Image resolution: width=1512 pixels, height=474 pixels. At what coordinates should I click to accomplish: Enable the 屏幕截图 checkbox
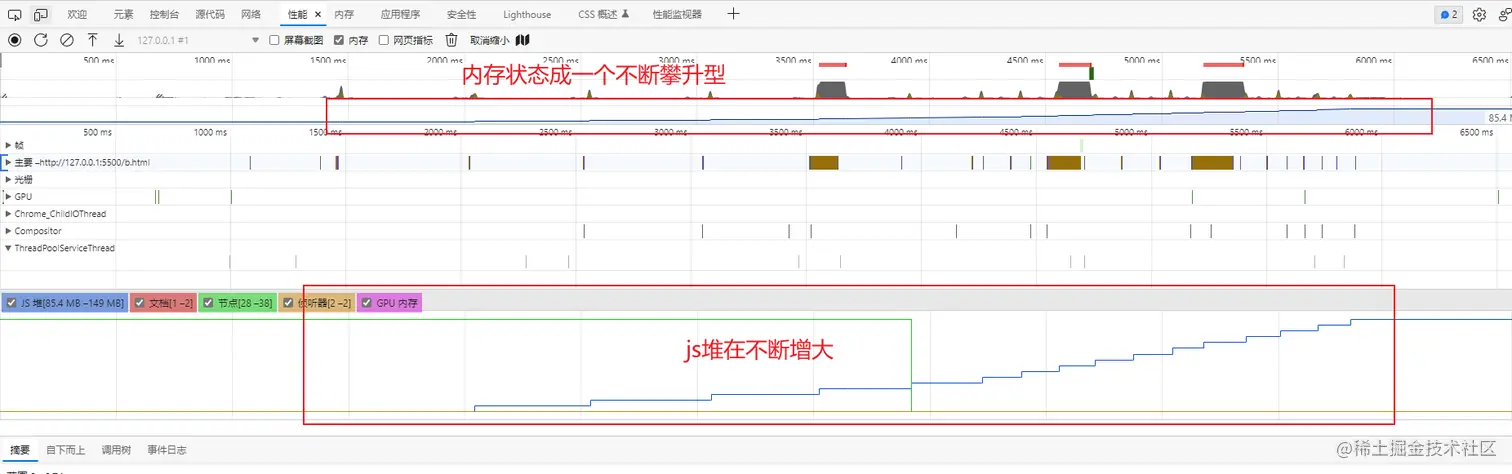(x=275, y=40)
